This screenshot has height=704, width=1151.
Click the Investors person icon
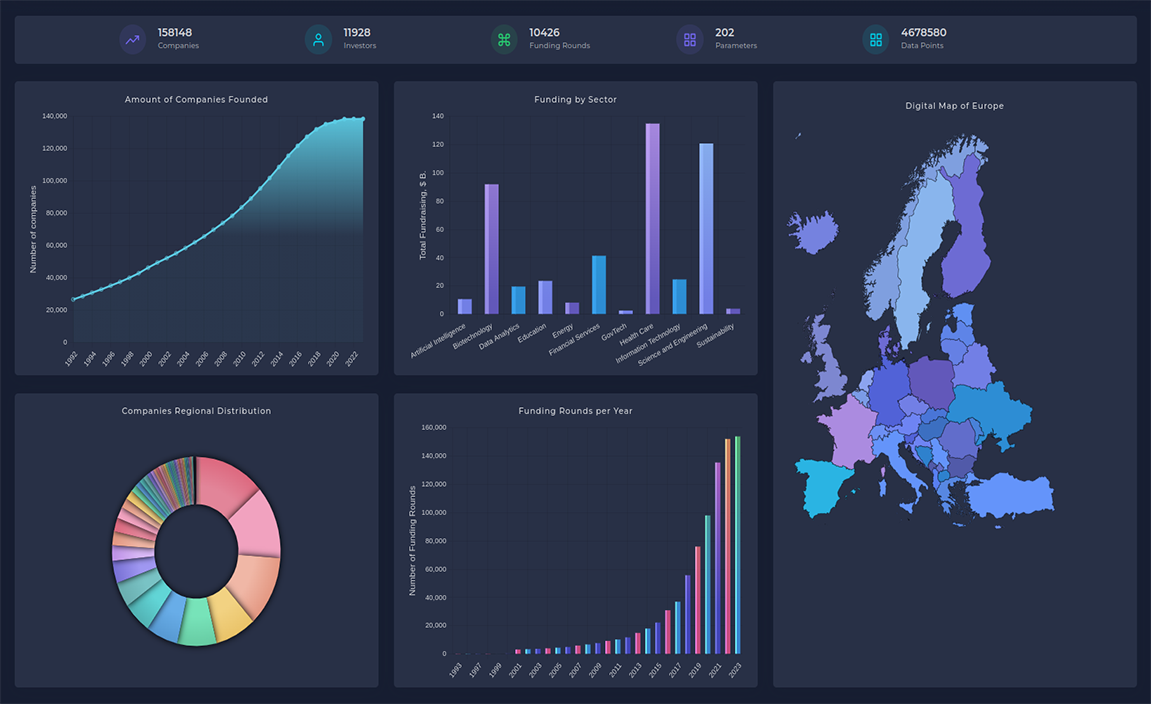(318, 40)
